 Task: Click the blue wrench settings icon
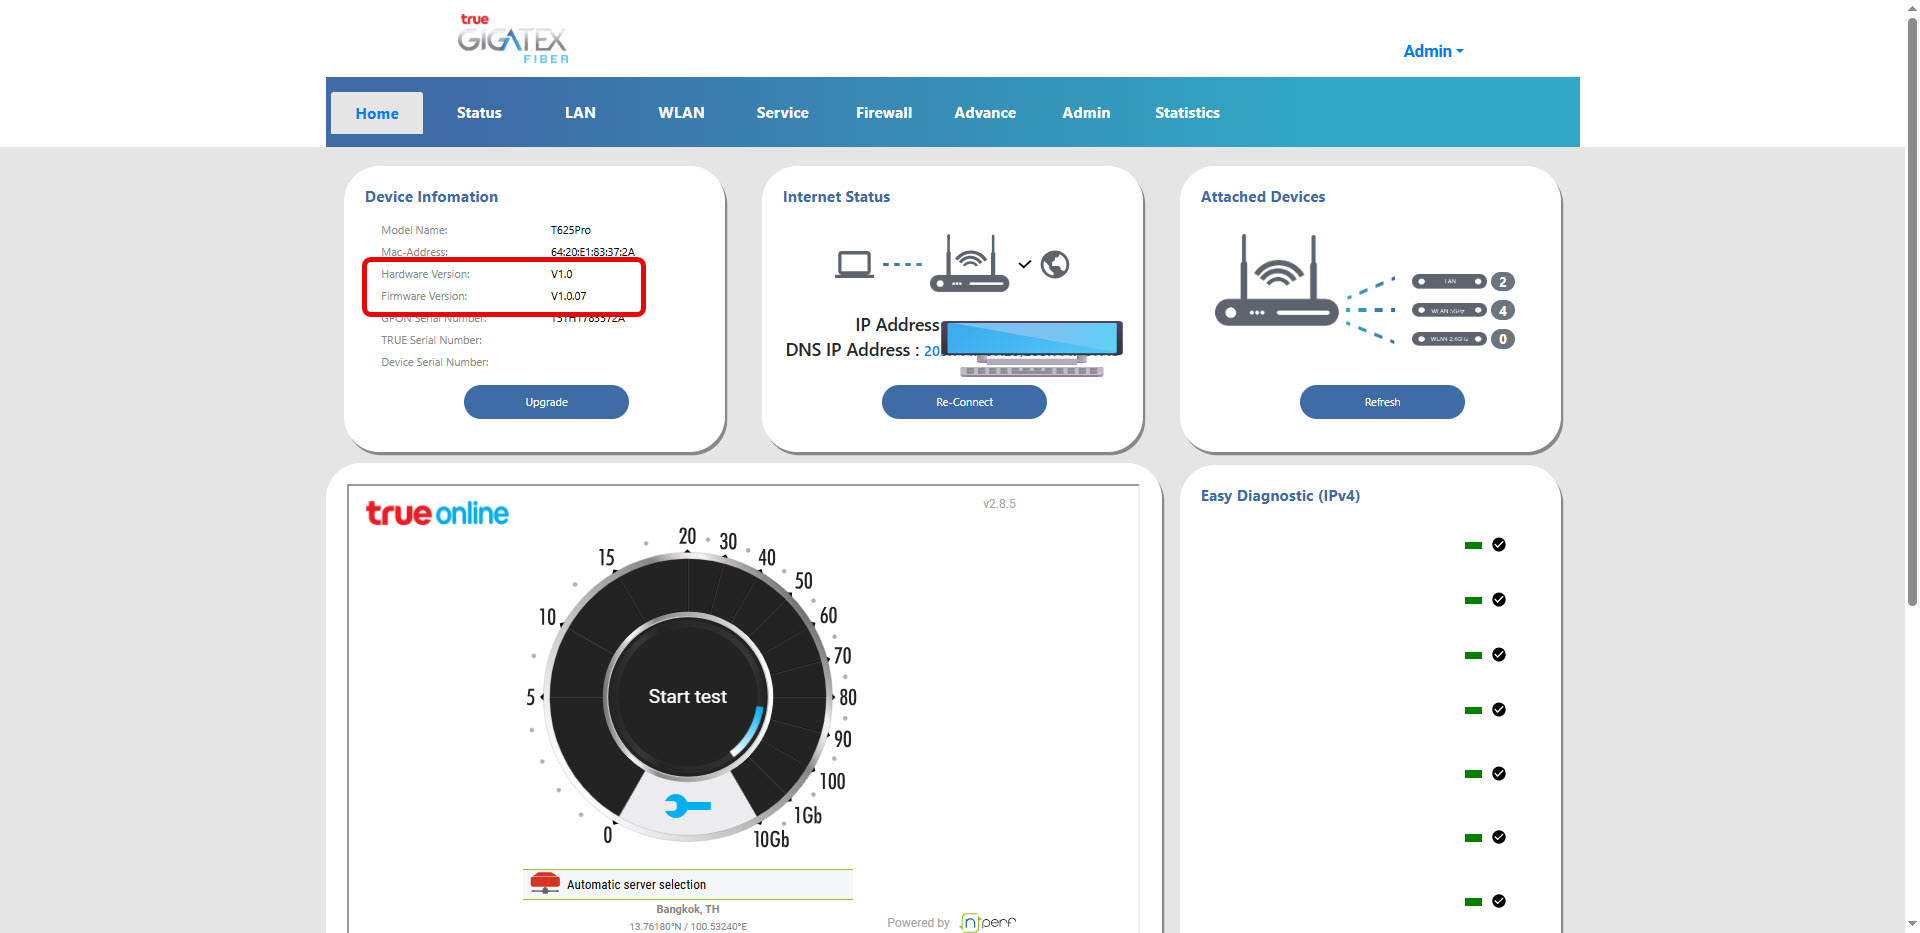pyautogui.click(x=688, y=806)
